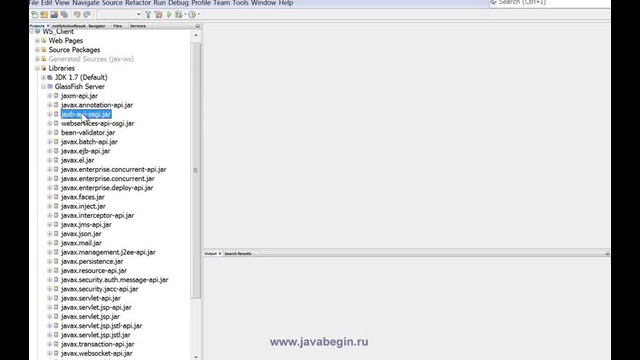Screen dimensions: 640x360
Task: Select javax.security.auth.message-api.jar row
Action: tap(114, 280)
